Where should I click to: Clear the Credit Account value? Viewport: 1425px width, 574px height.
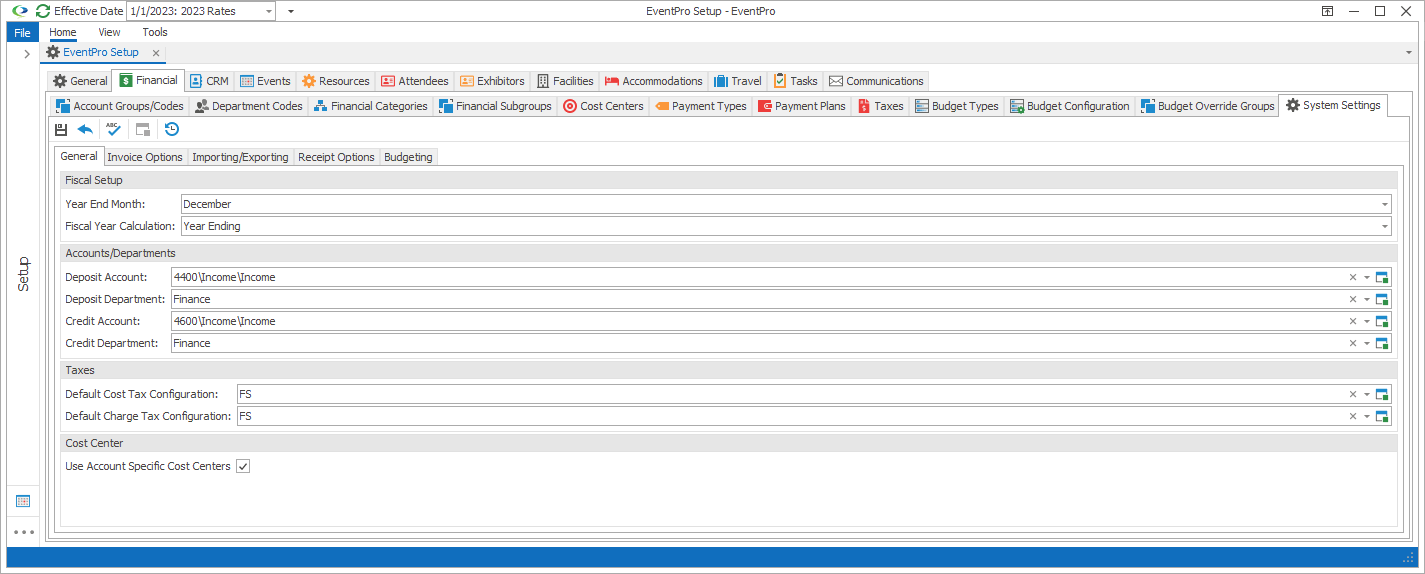[x=1353, y=321]
